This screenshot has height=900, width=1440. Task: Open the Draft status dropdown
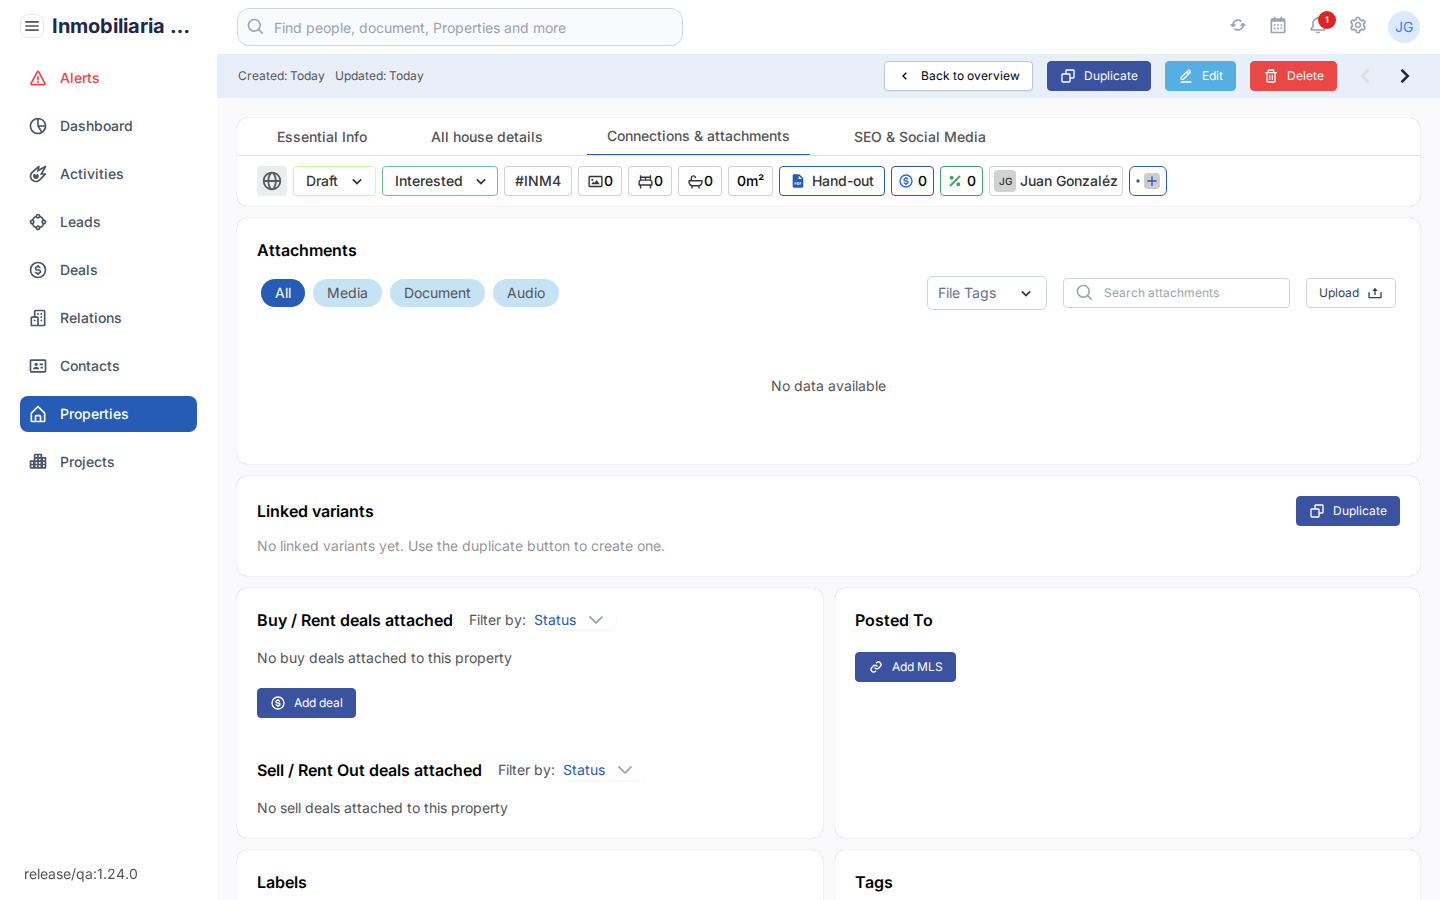(334, 181)
